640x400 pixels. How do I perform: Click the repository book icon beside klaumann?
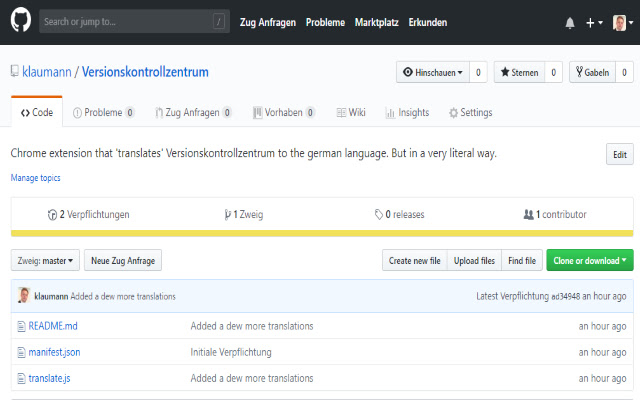(x=15, y=71)
